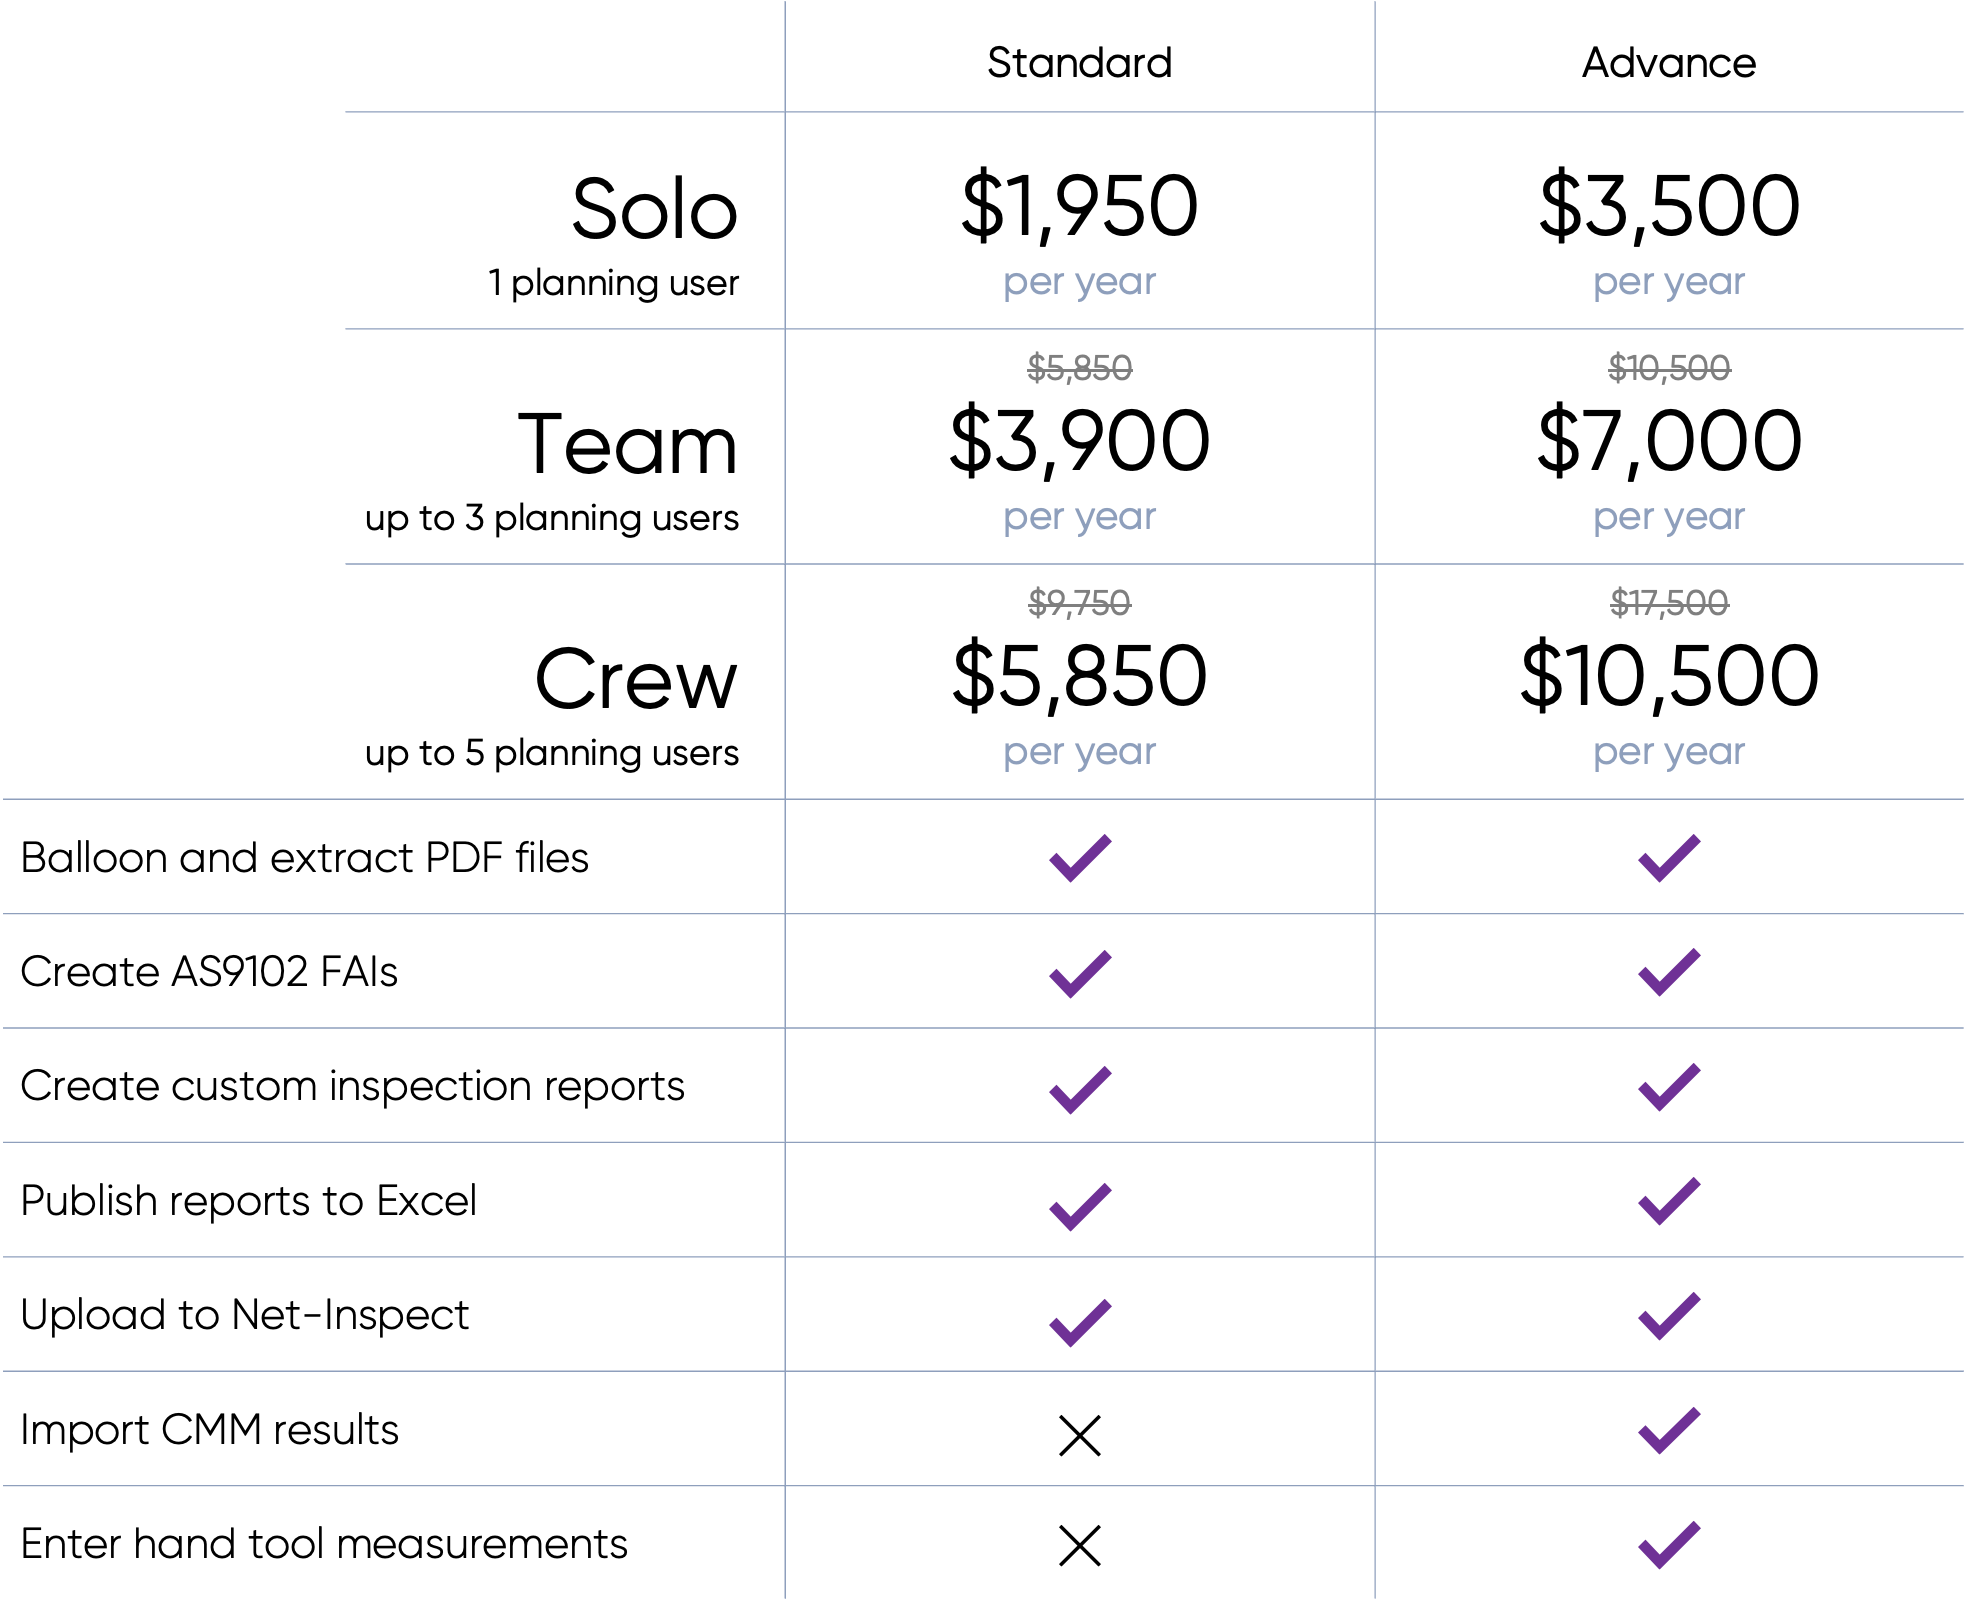1964x1600 pixels.
Task: Choose Solo Standard $1,950 price
Action: (x=1079, y=206)
